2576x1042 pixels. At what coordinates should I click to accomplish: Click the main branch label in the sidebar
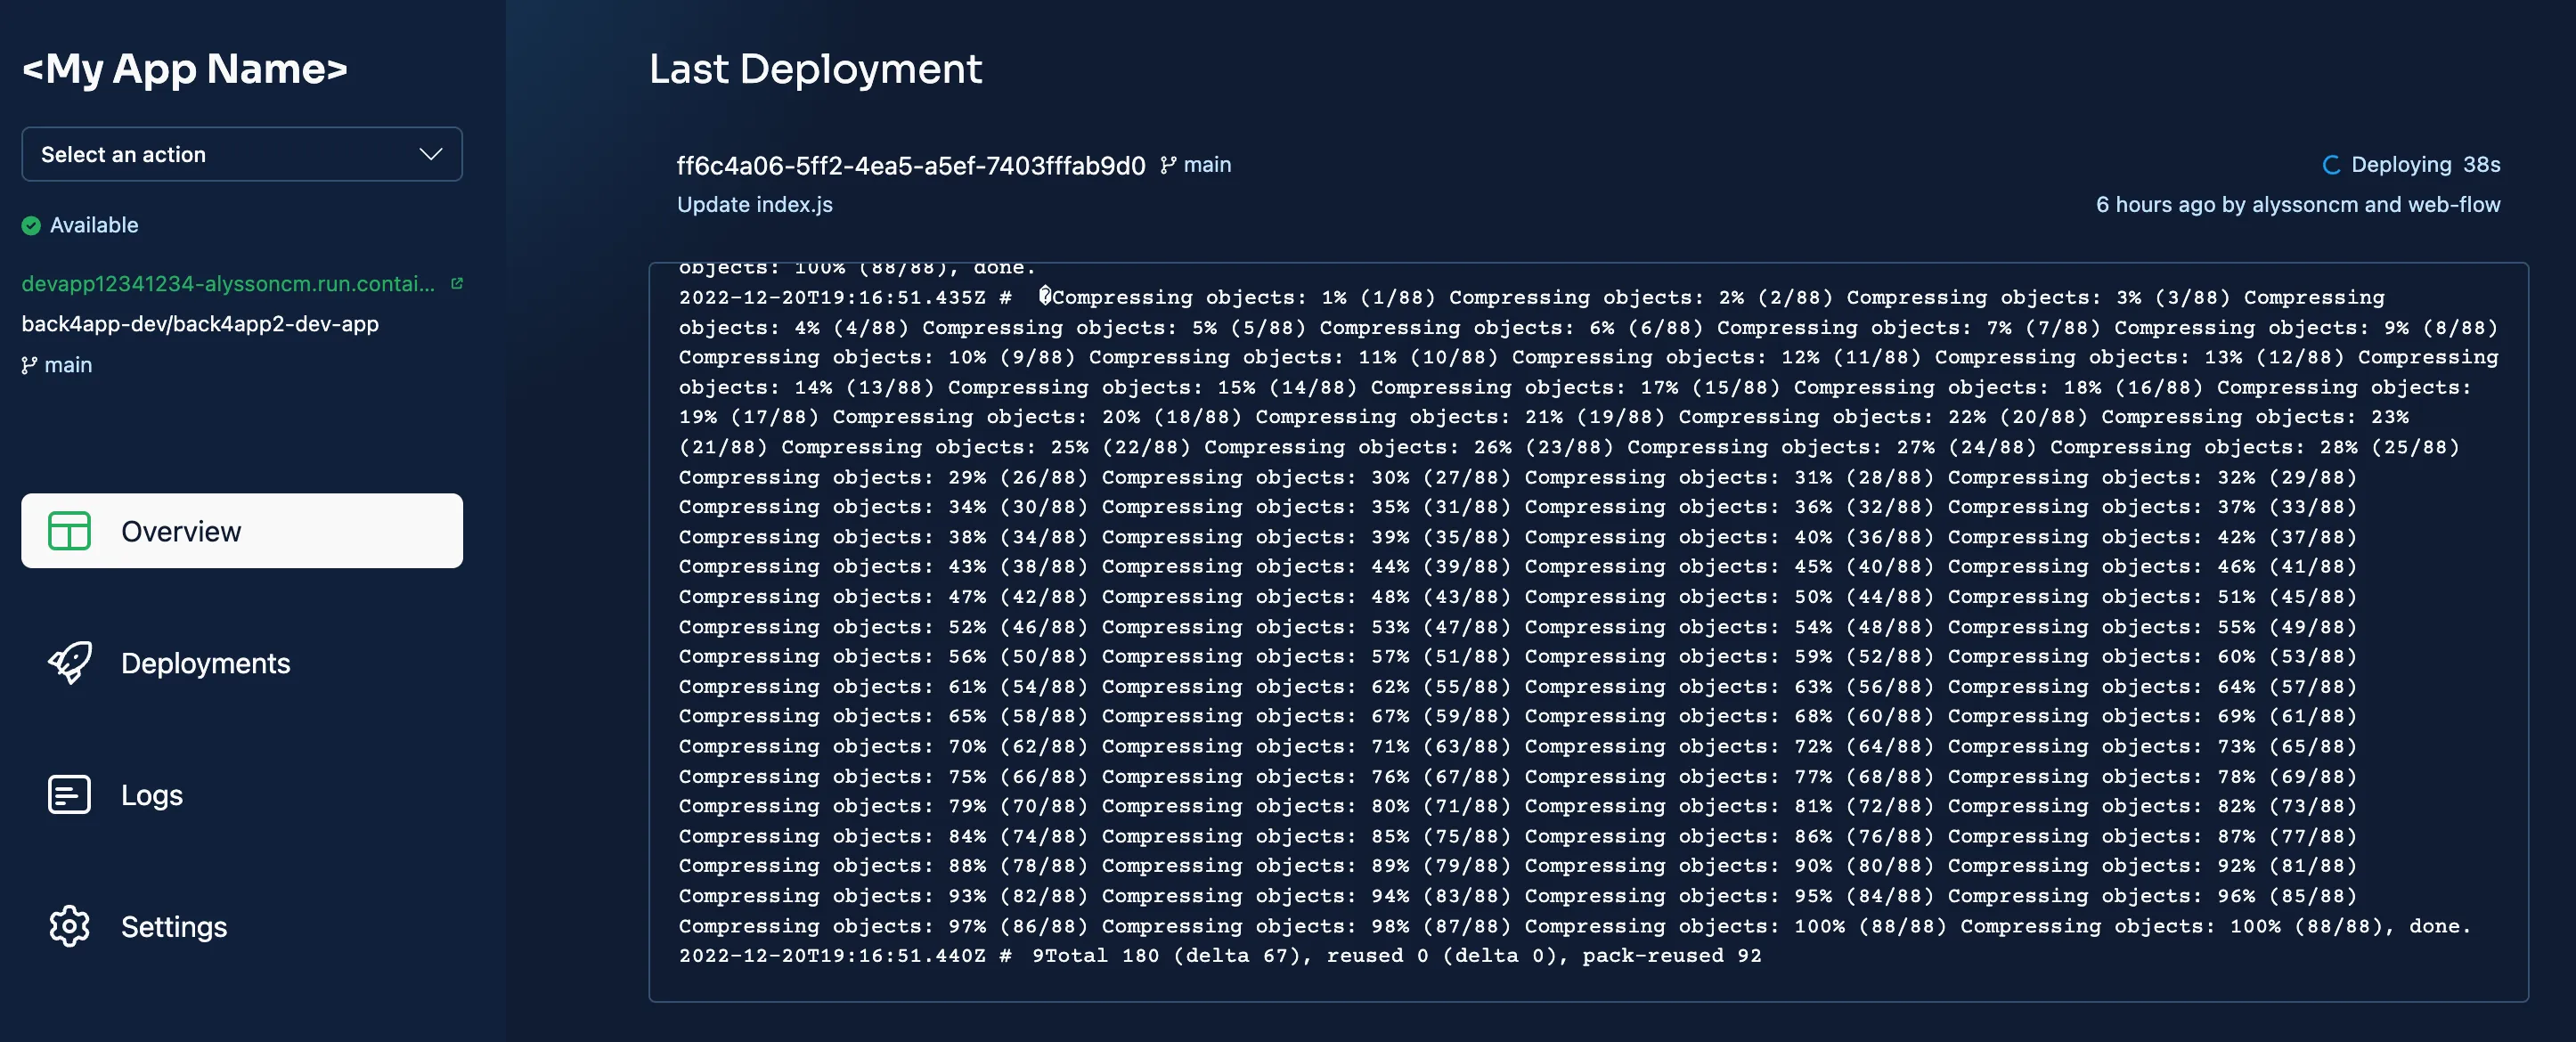click(x=68, y=365)
